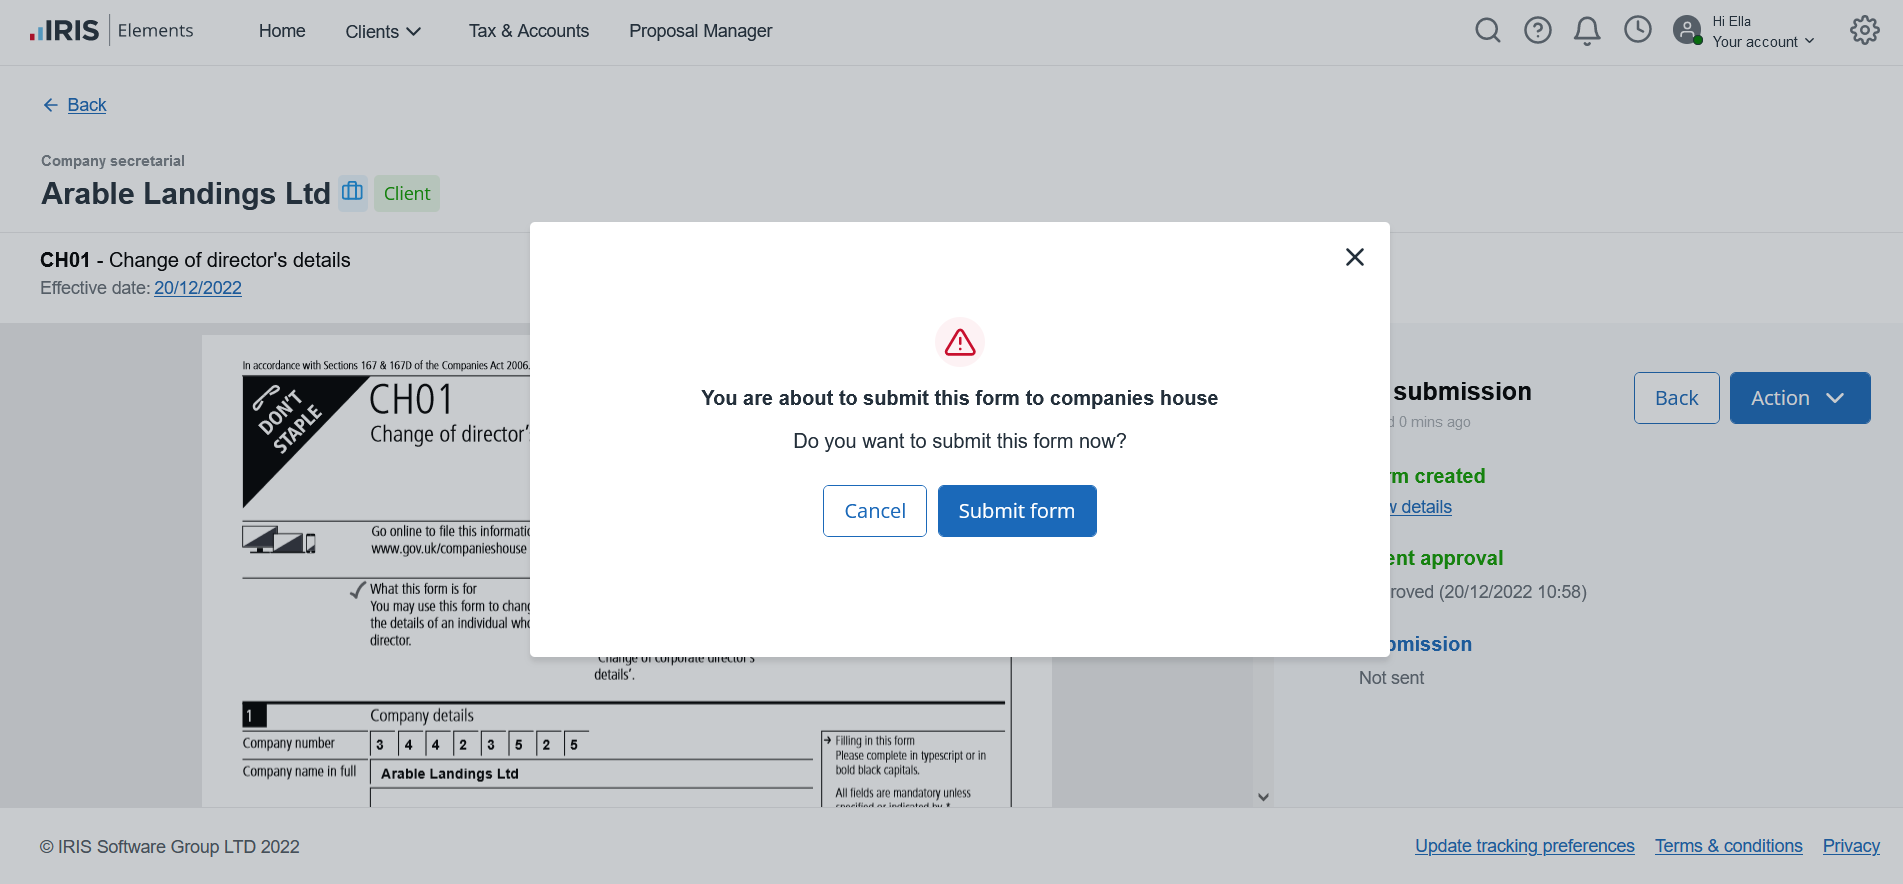
Task: Click the search magnifier icon
Action: [1487, 31]
